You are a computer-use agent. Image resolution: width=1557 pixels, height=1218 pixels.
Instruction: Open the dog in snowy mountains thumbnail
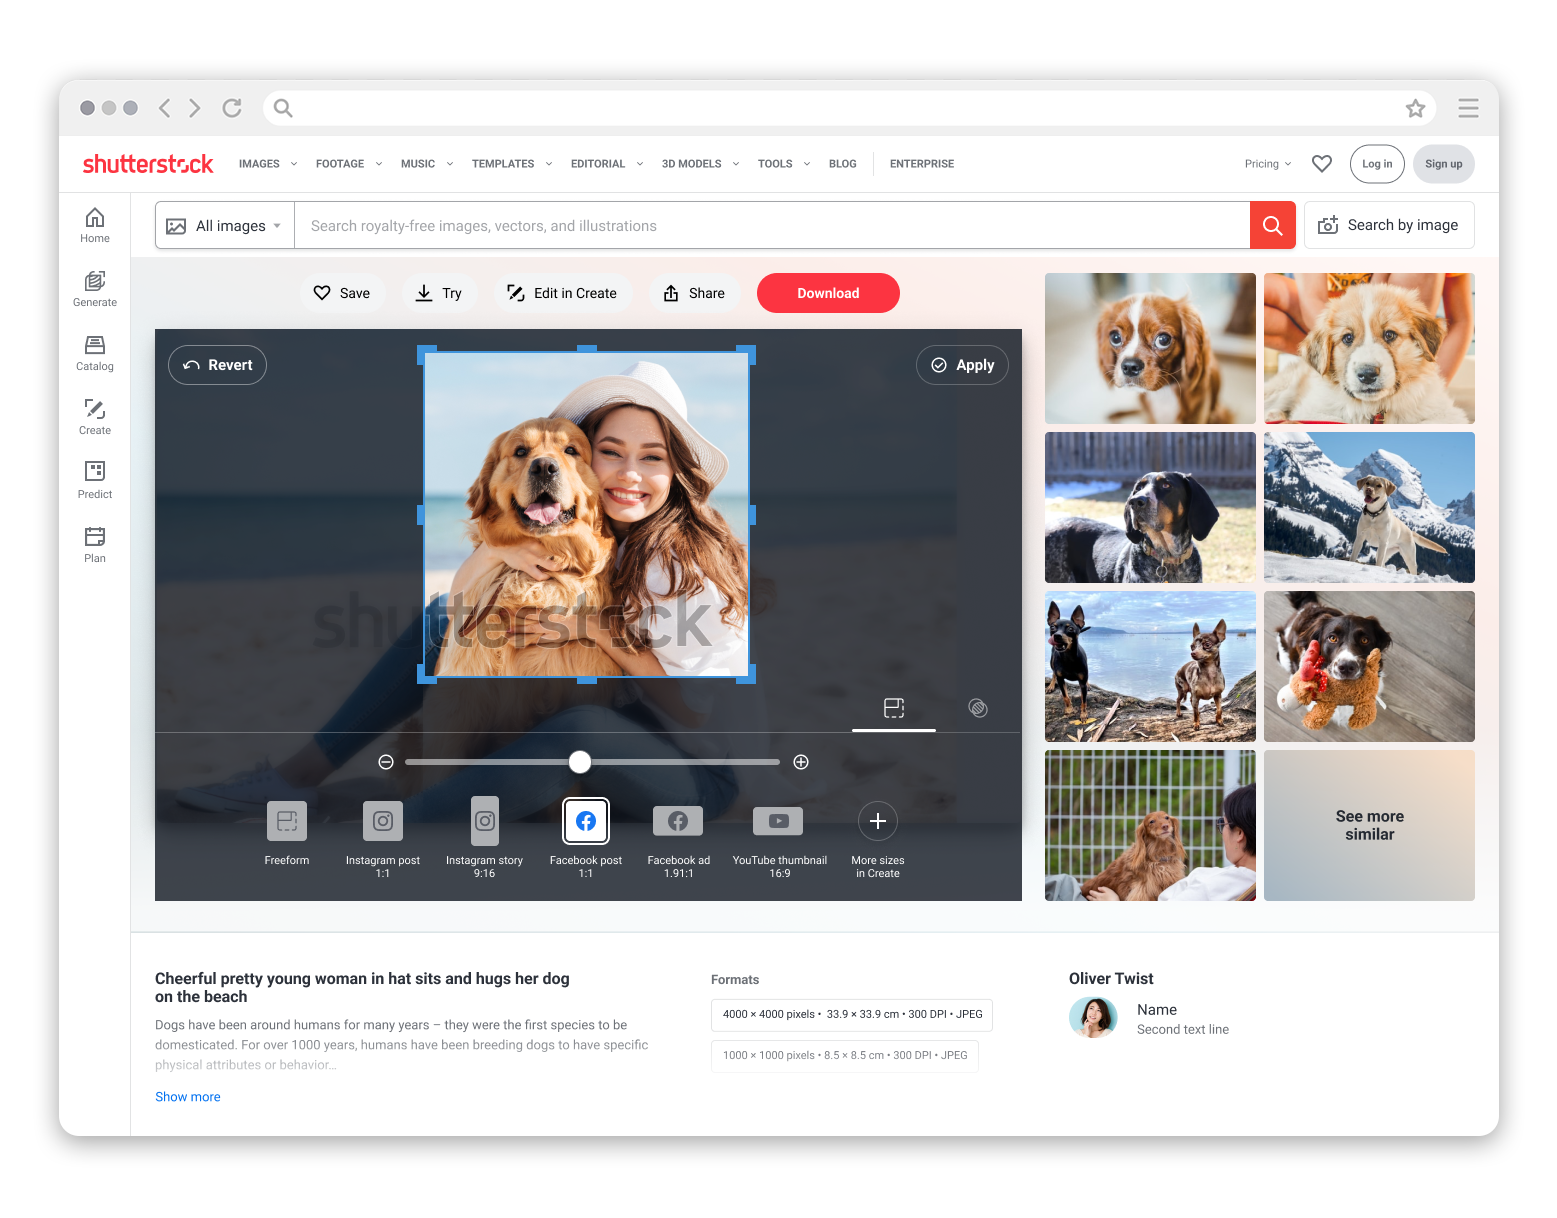[x=1369, y=507]
